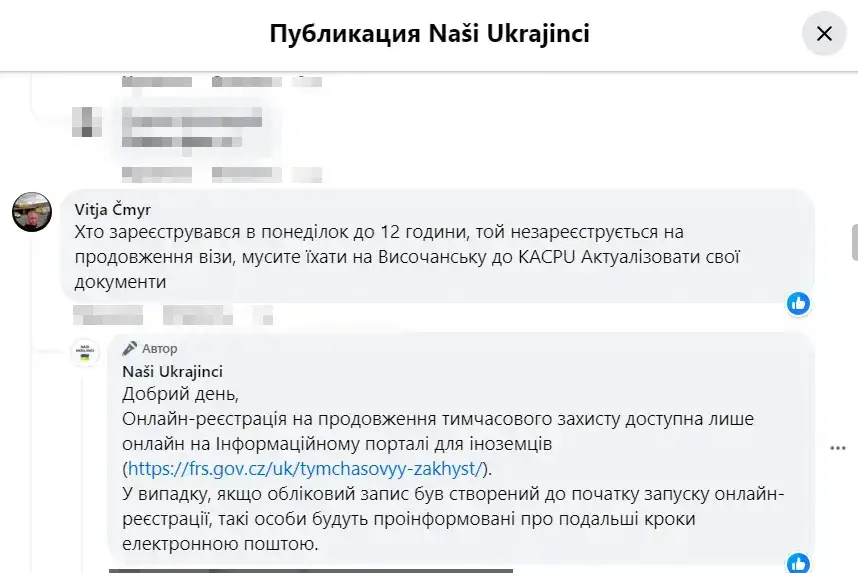This screenshot has height=573, width=858.
Task: Click middle blurred action under Vitja's comment
Action: [198, 315]
